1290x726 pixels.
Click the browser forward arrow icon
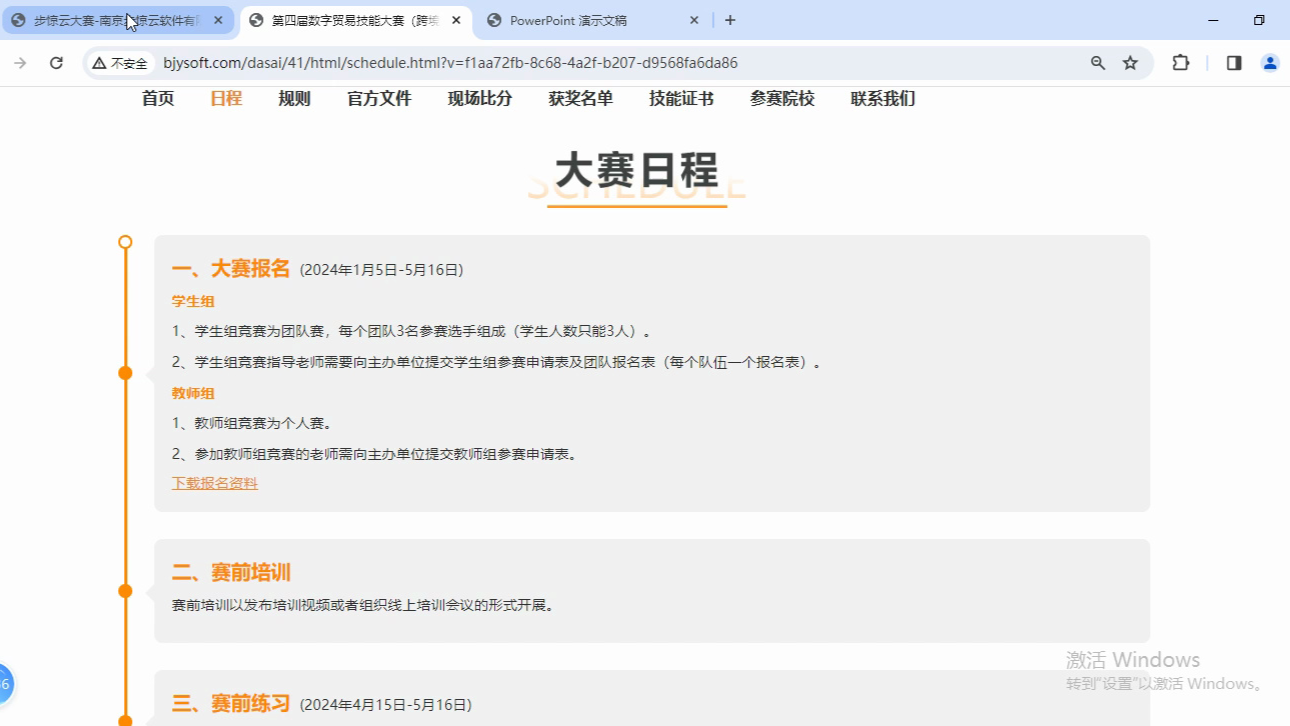pos(20,63)
